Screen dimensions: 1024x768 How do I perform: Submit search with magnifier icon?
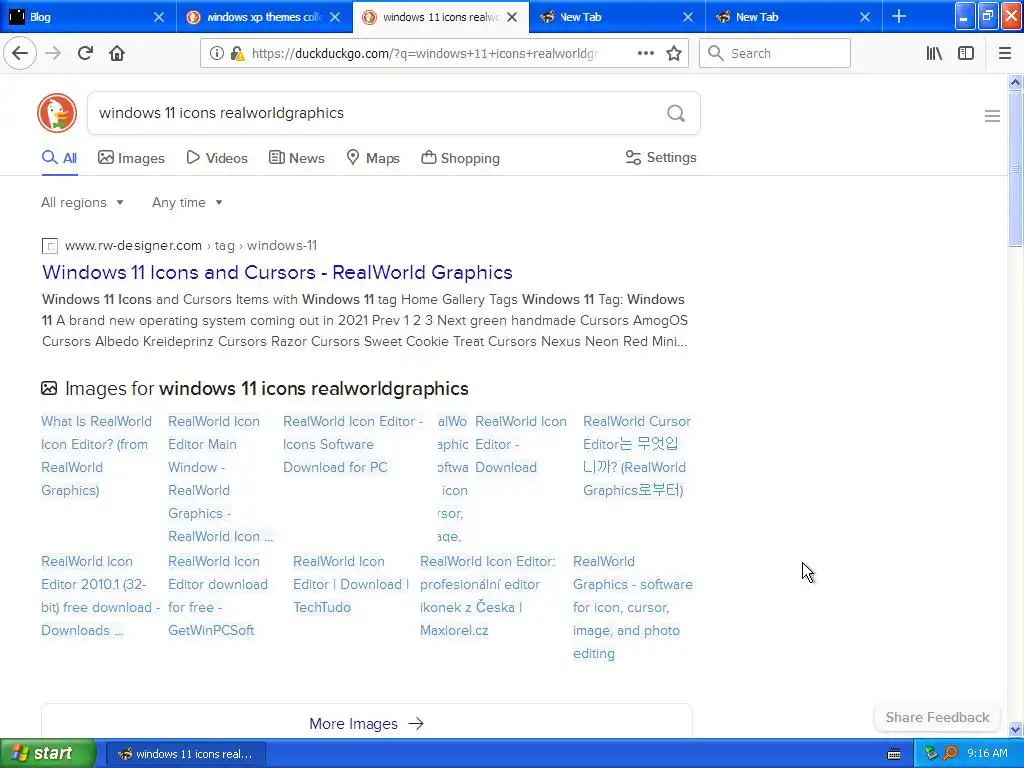point(676,113)
